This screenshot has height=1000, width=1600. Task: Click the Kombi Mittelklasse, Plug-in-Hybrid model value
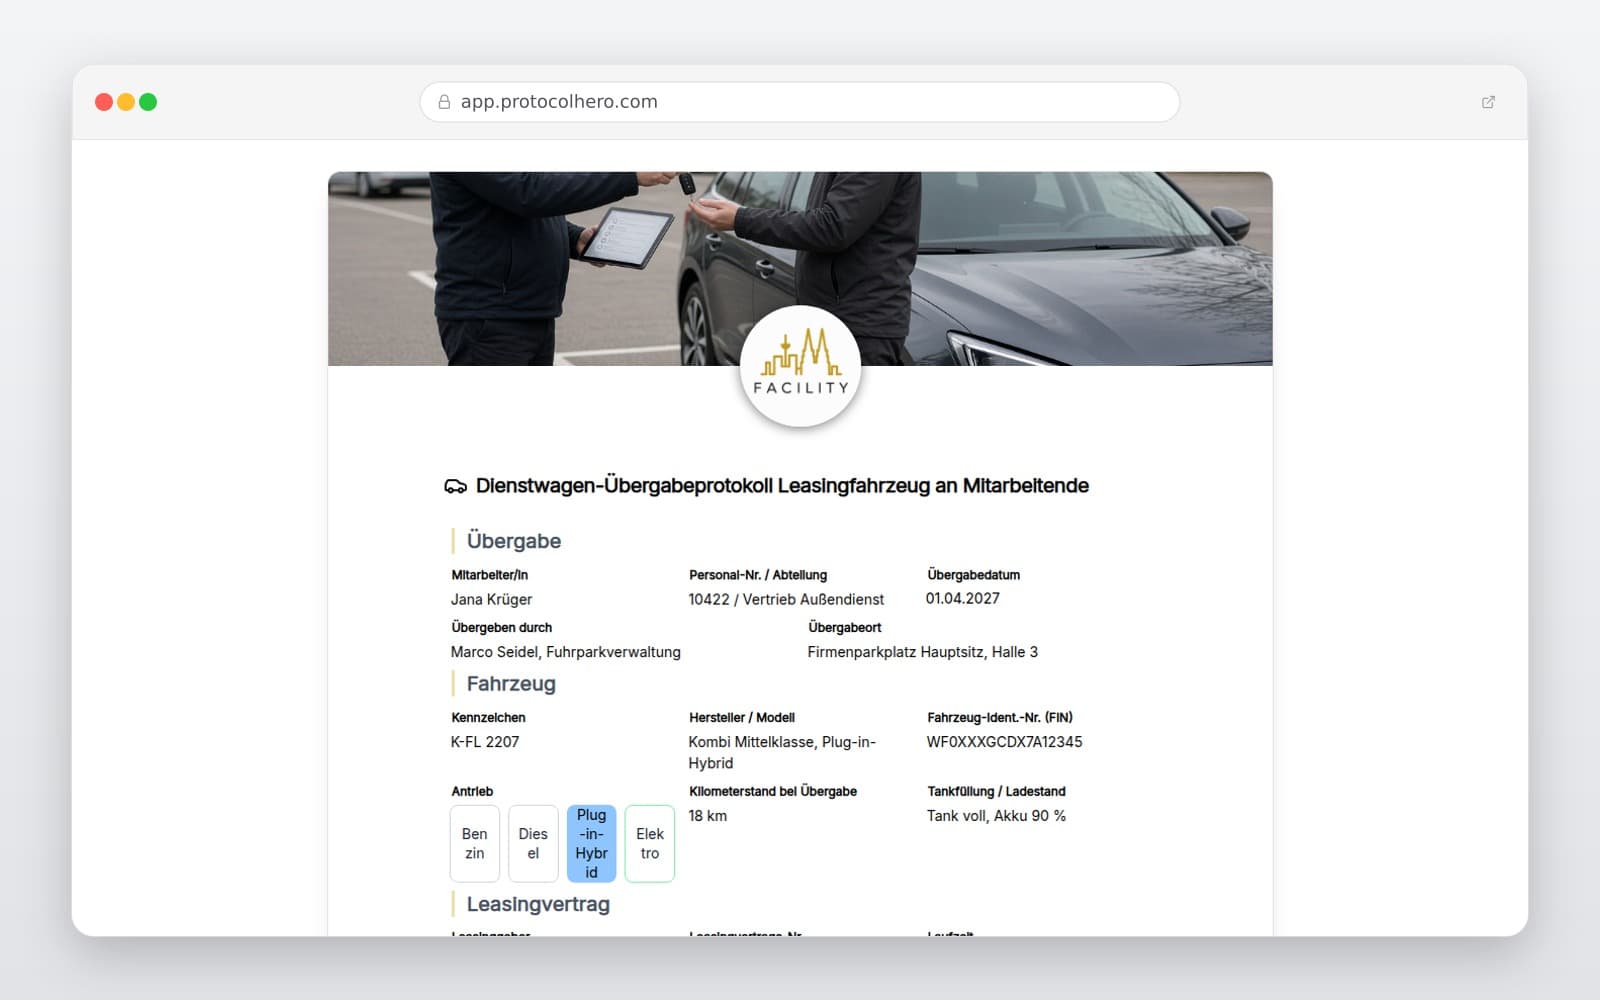pos(782,752)
